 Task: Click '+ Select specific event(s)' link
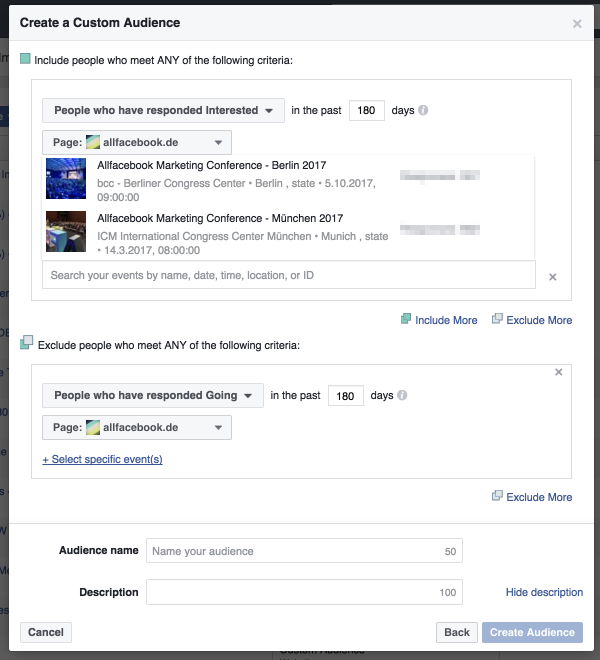pyautogui.click(x=102, y=459)
